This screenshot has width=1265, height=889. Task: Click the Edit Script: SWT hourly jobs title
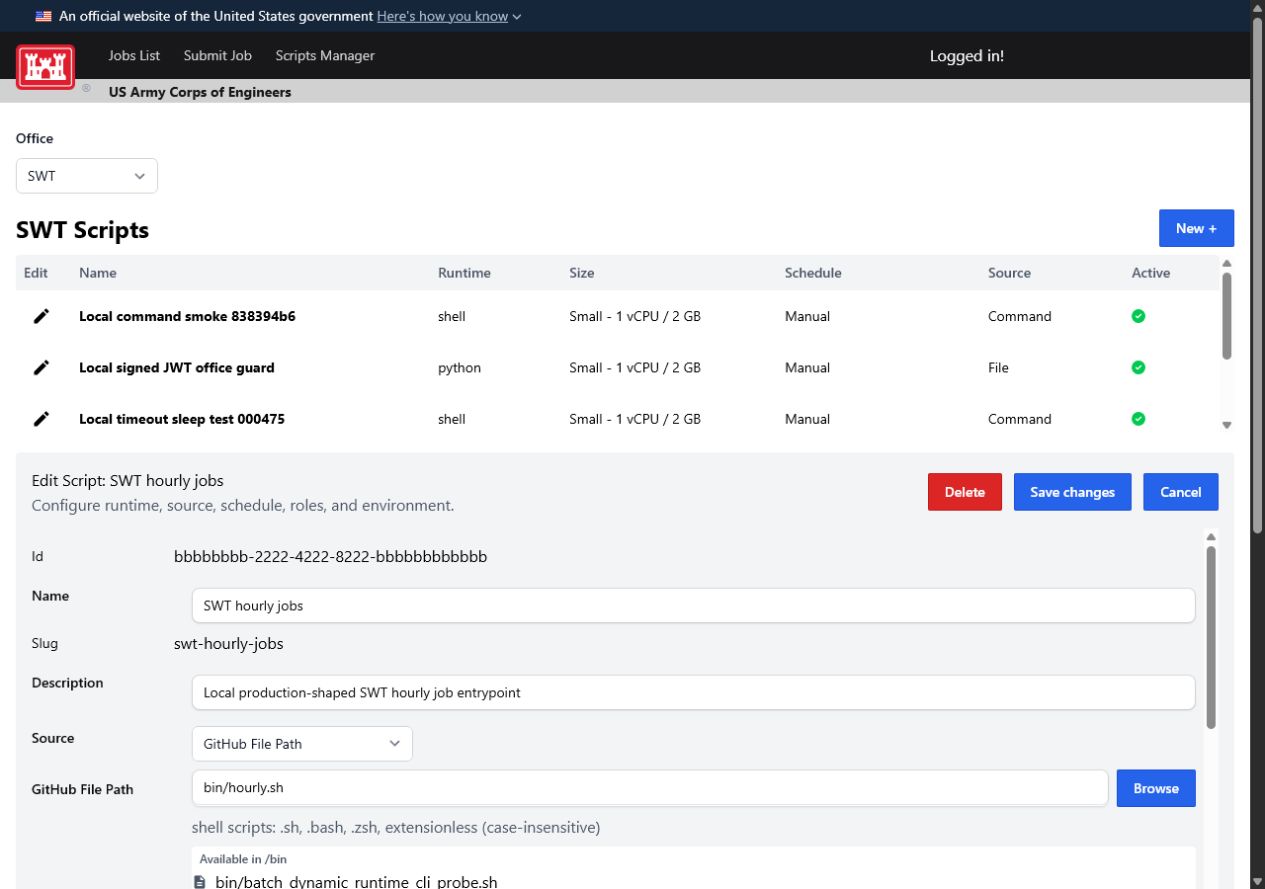[128, 481]
